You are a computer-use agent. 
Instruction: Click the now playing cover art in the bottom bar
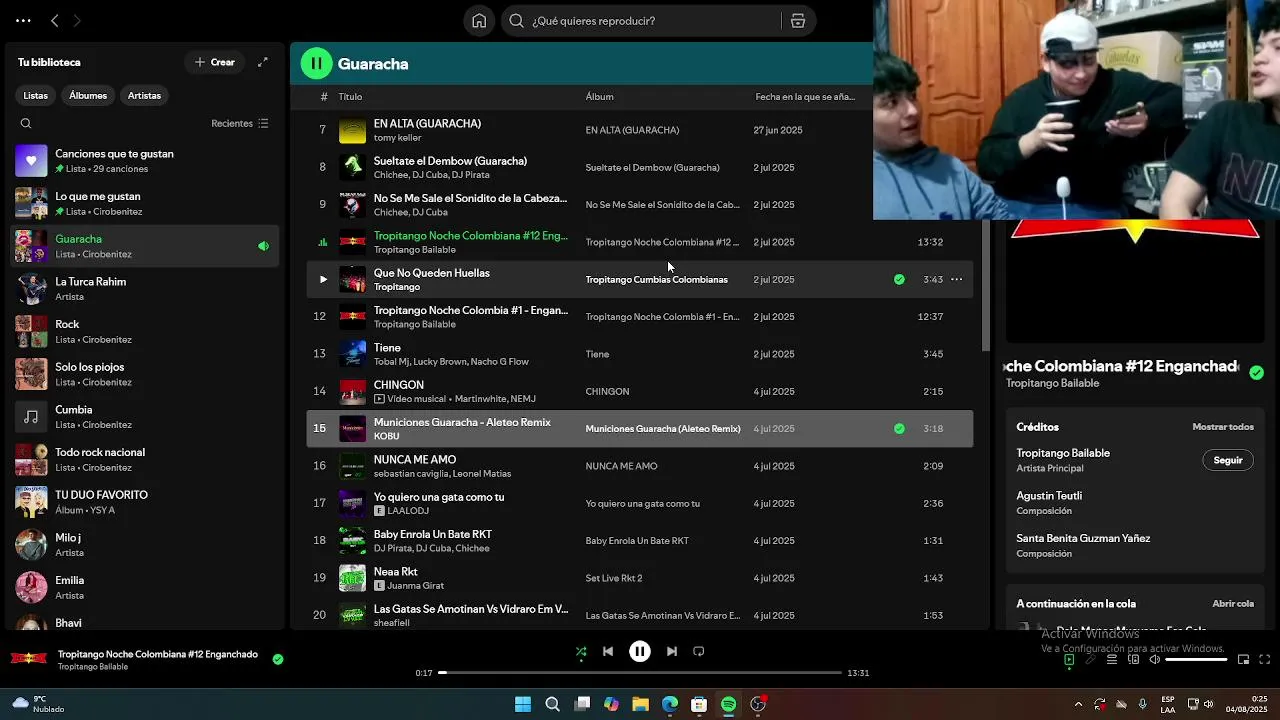pyautogui.click(x=29, y=660)
